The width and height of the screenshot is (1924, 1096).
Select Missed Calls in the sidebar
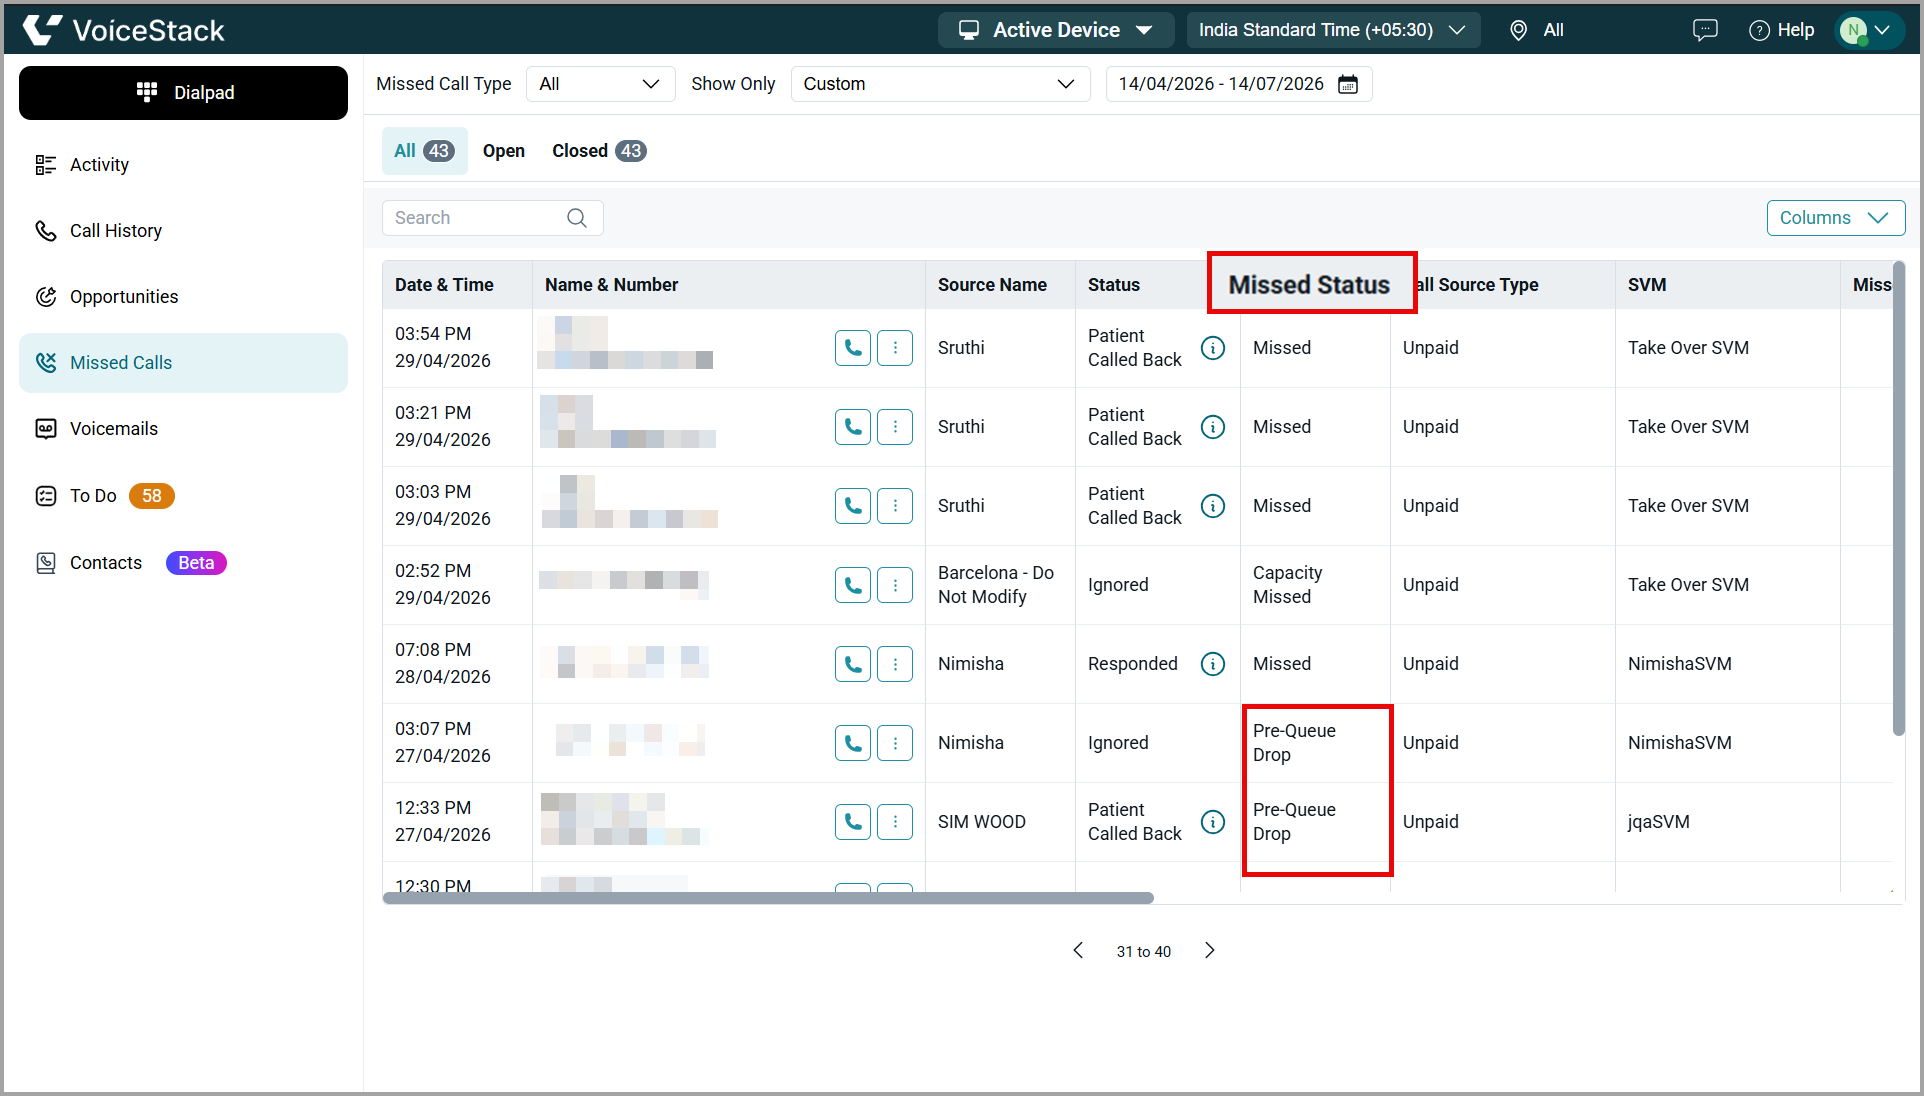(x=183, y=363)
